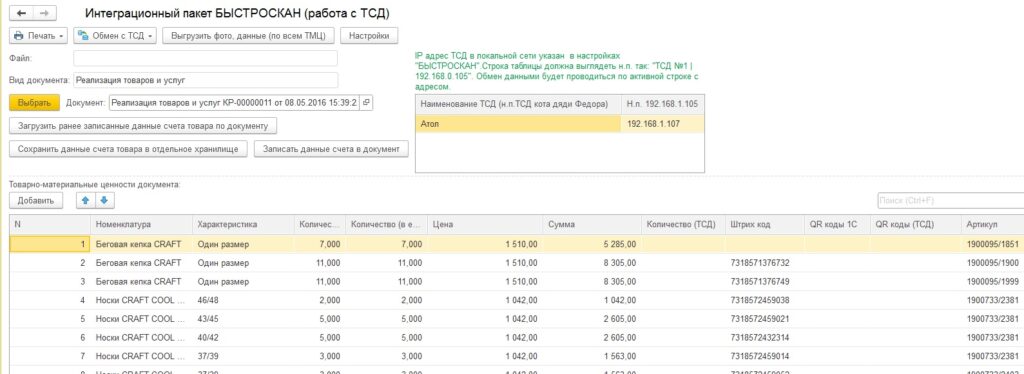Click sum cell 5 285,00
The height and width of the screenshot is (374, 1024).
coord(592,245)
